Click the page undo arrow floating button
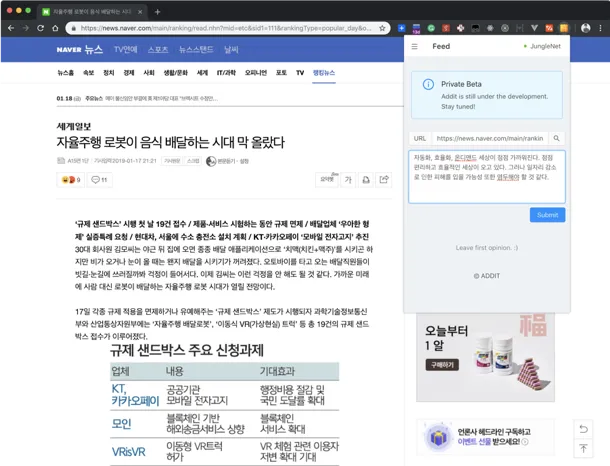610x466 pixels. [x=583, y=429]
